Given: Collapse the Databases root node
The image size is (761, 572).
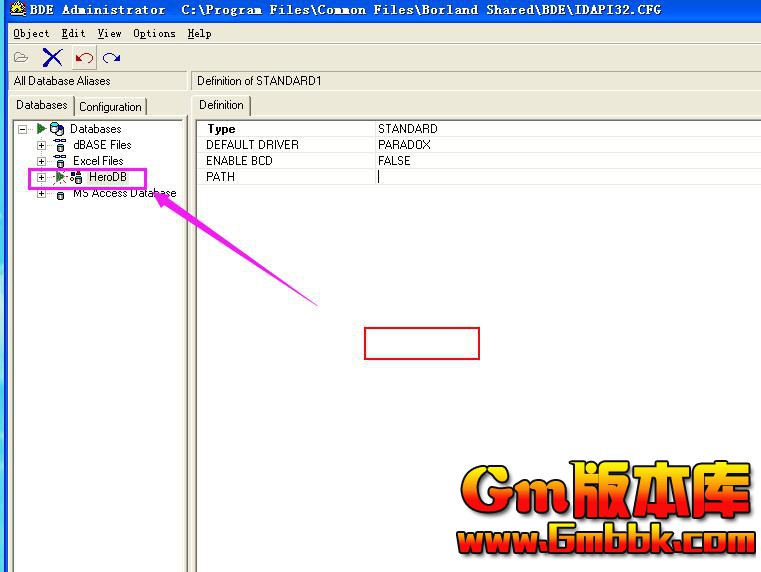Looking at the screenshot, I should [23, 129].
